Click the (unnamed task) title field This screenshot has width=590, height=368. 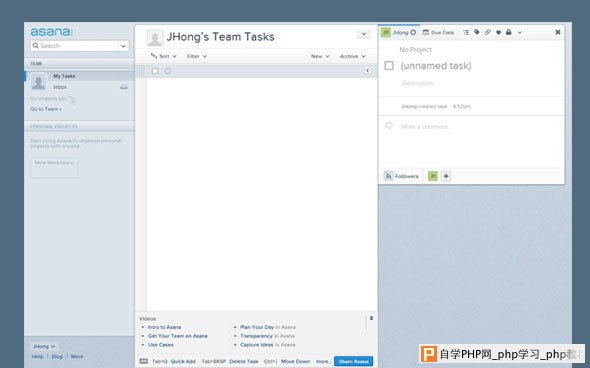(436, 66)
